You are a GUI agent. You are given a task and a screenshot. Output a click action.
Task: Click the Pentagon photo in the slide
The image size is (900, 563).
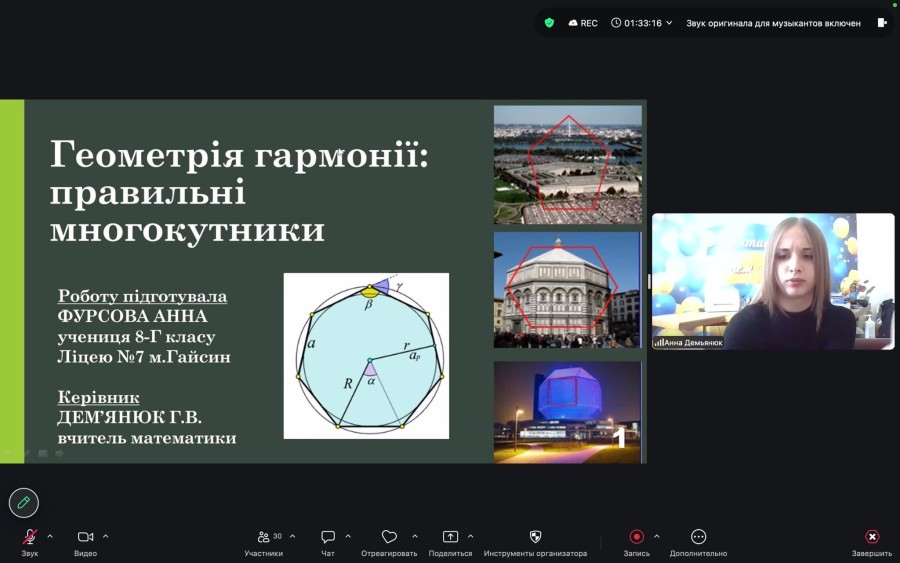click(x=568, y=164)
